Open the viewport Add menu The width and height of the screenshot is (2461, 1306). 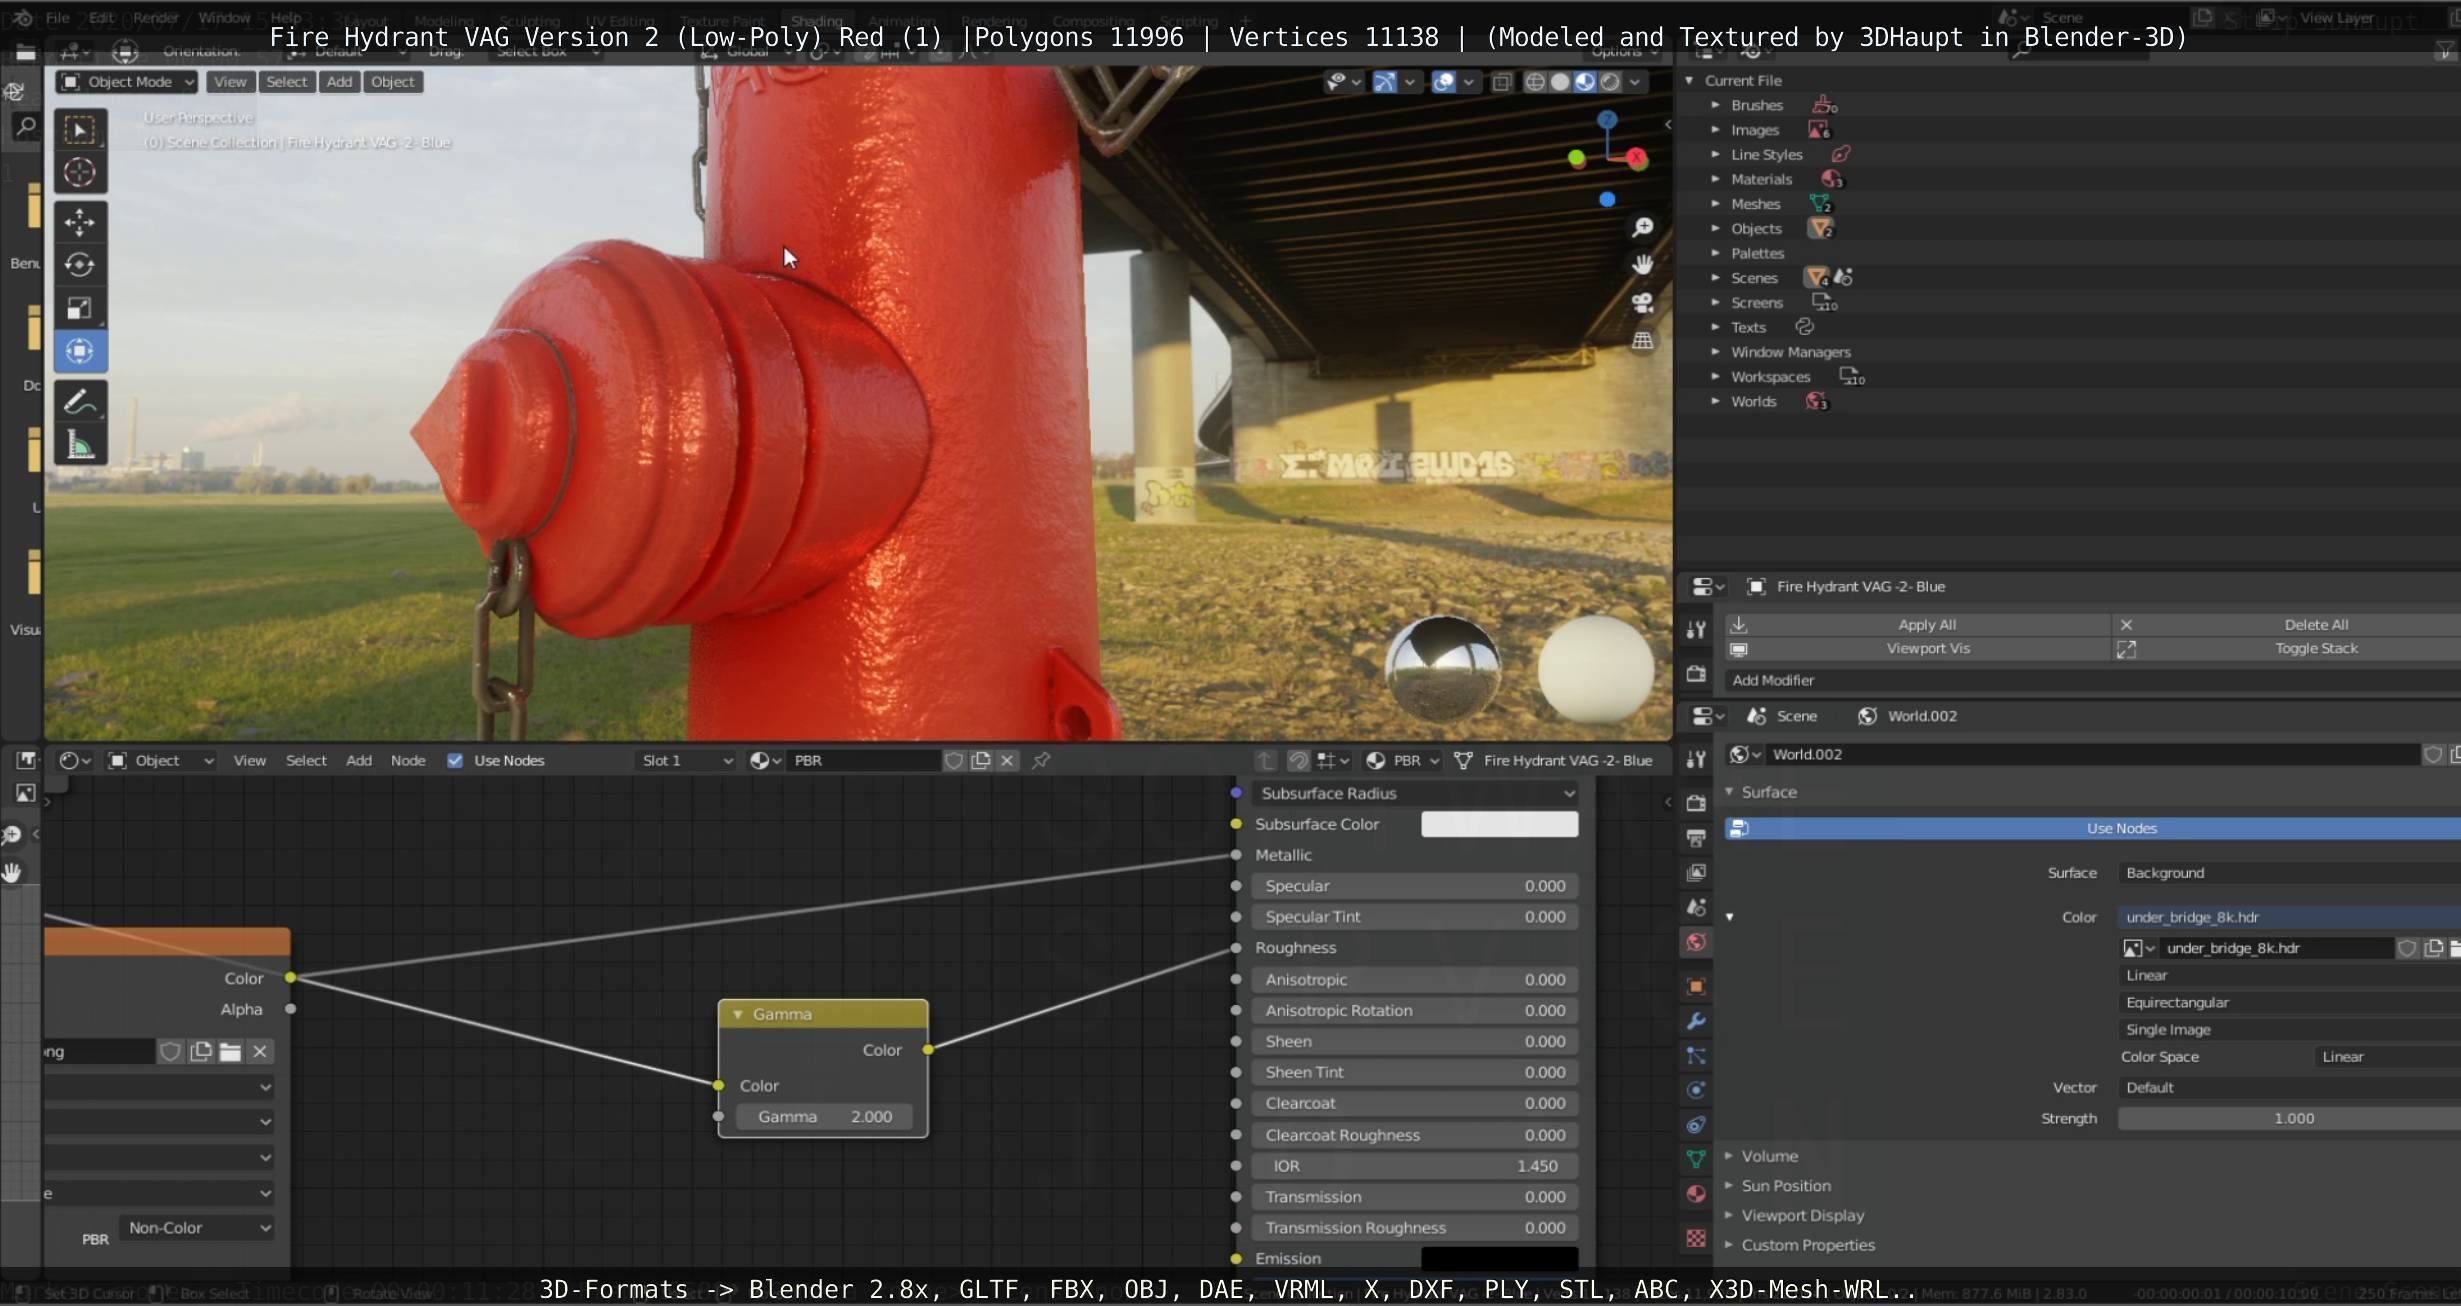point(339,82)
